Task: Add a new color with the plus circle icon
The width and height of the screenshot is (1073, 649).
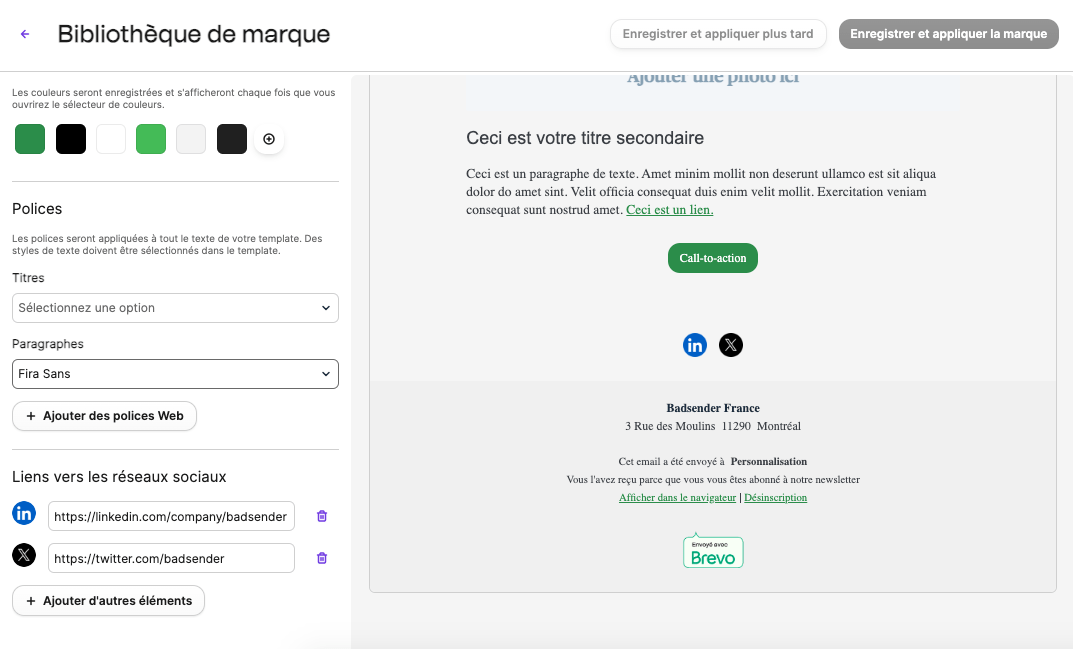Action: click(269, 139)
